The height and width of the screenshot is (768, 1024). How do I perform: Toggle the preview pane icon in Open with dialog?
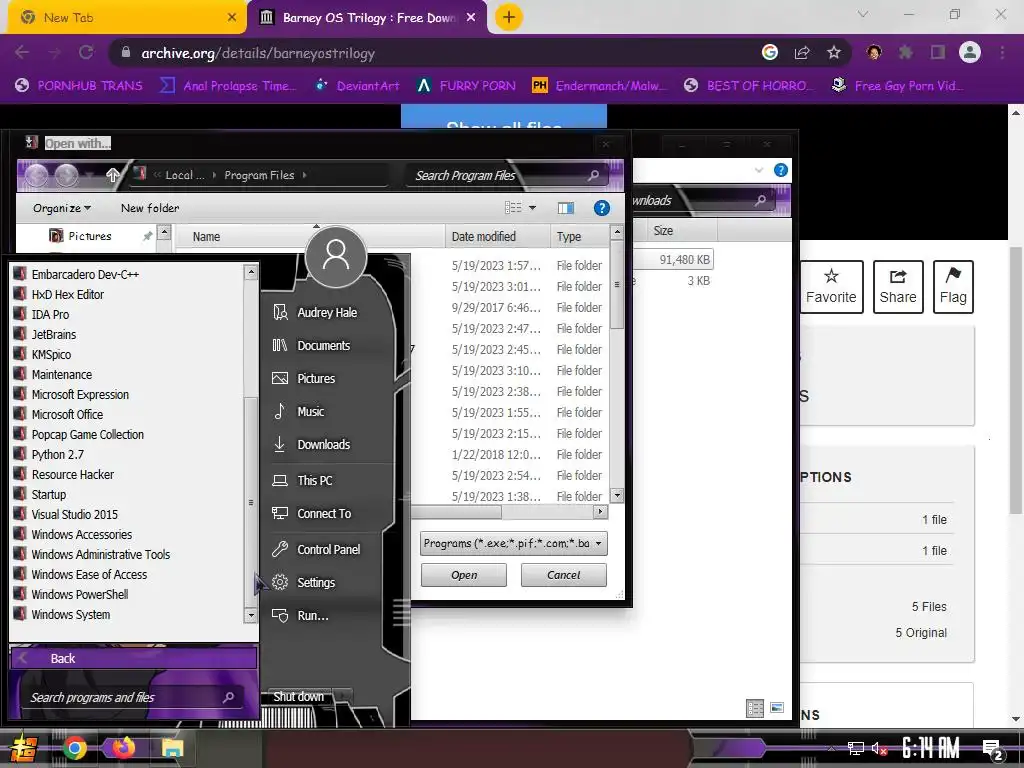point(566,208)
